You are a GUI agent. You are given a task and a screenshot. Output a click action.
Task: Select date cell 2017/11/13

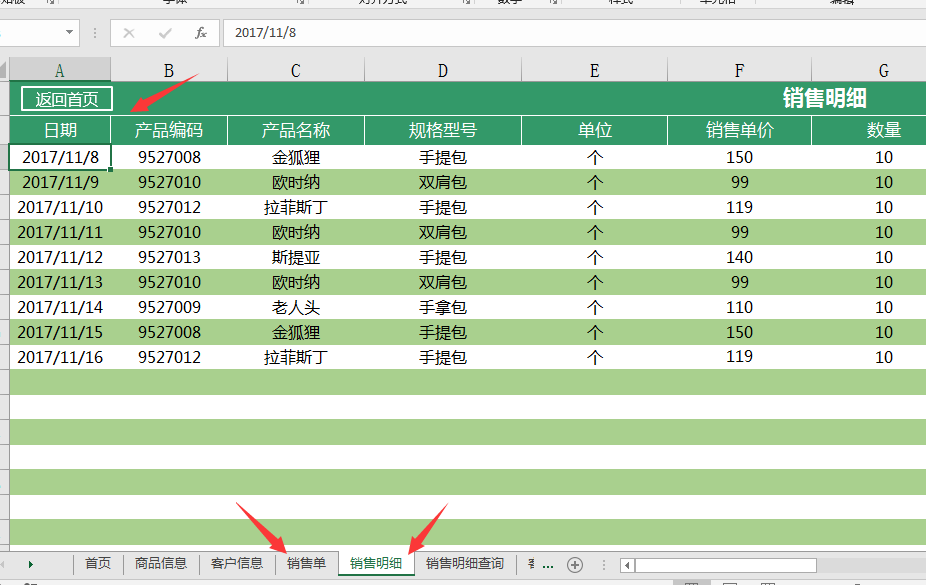[x=60, y=282]
